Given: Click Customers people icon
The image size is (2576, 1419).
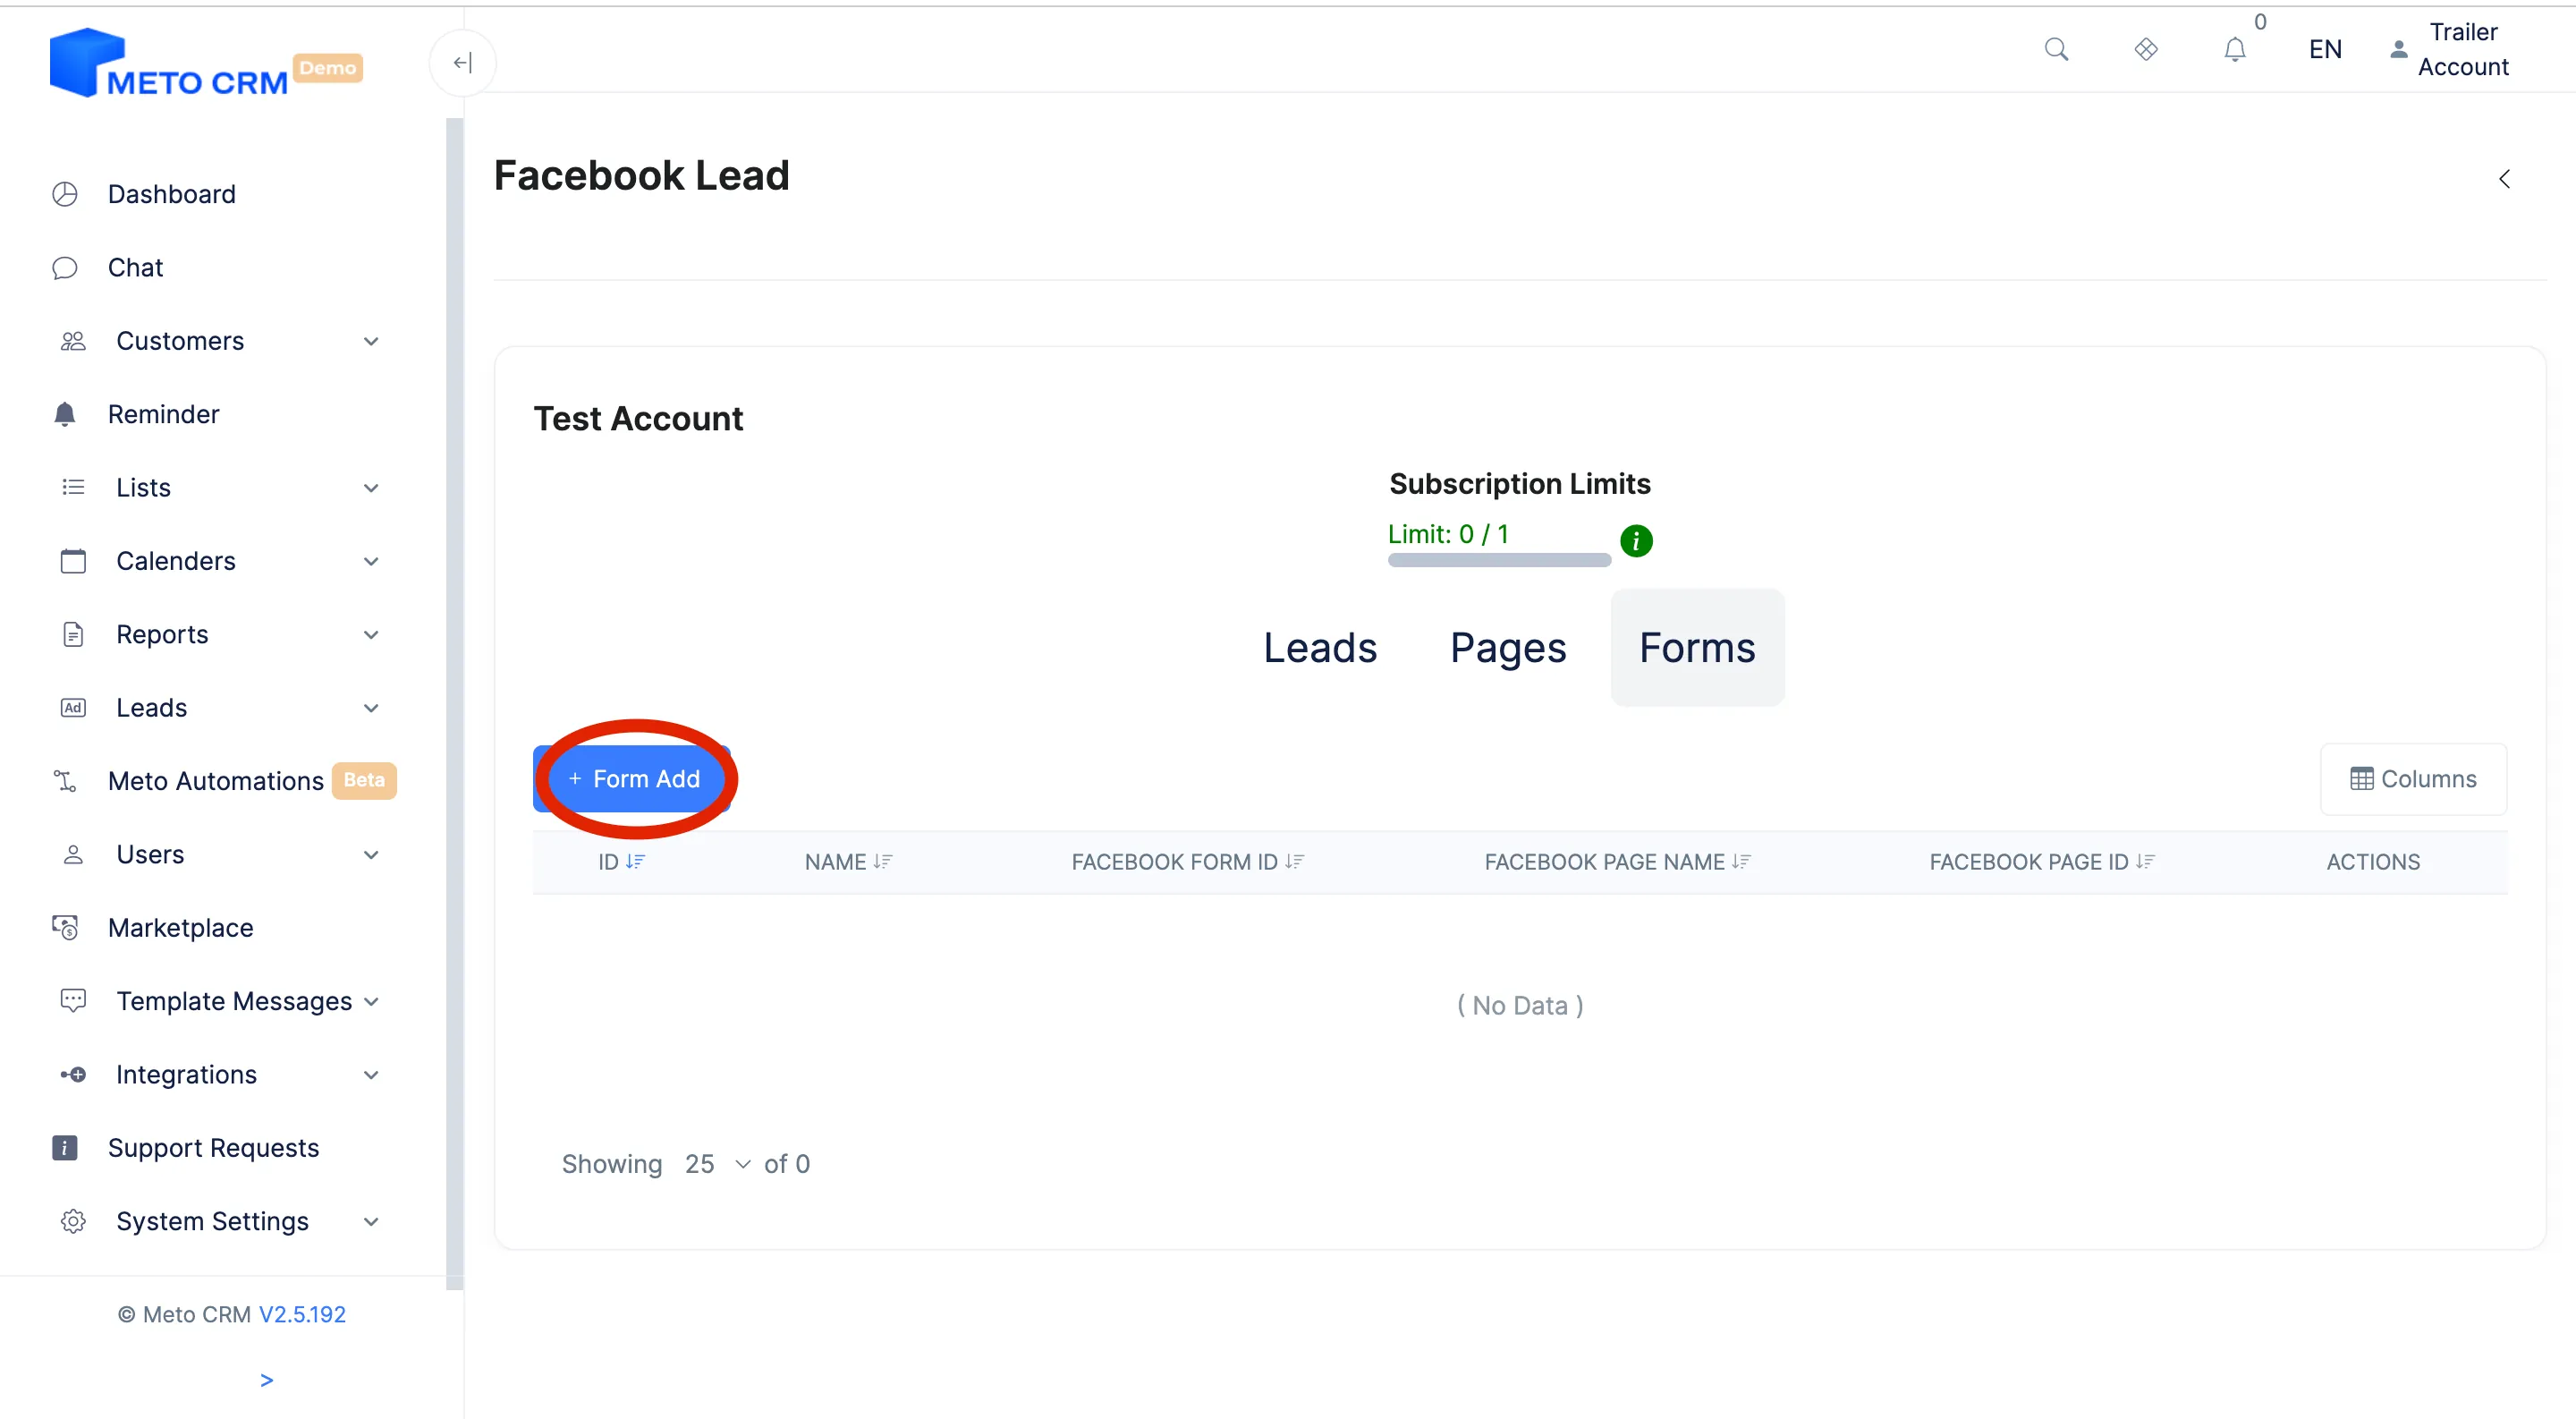Looking at the screenshot, I should pos(73,341).
